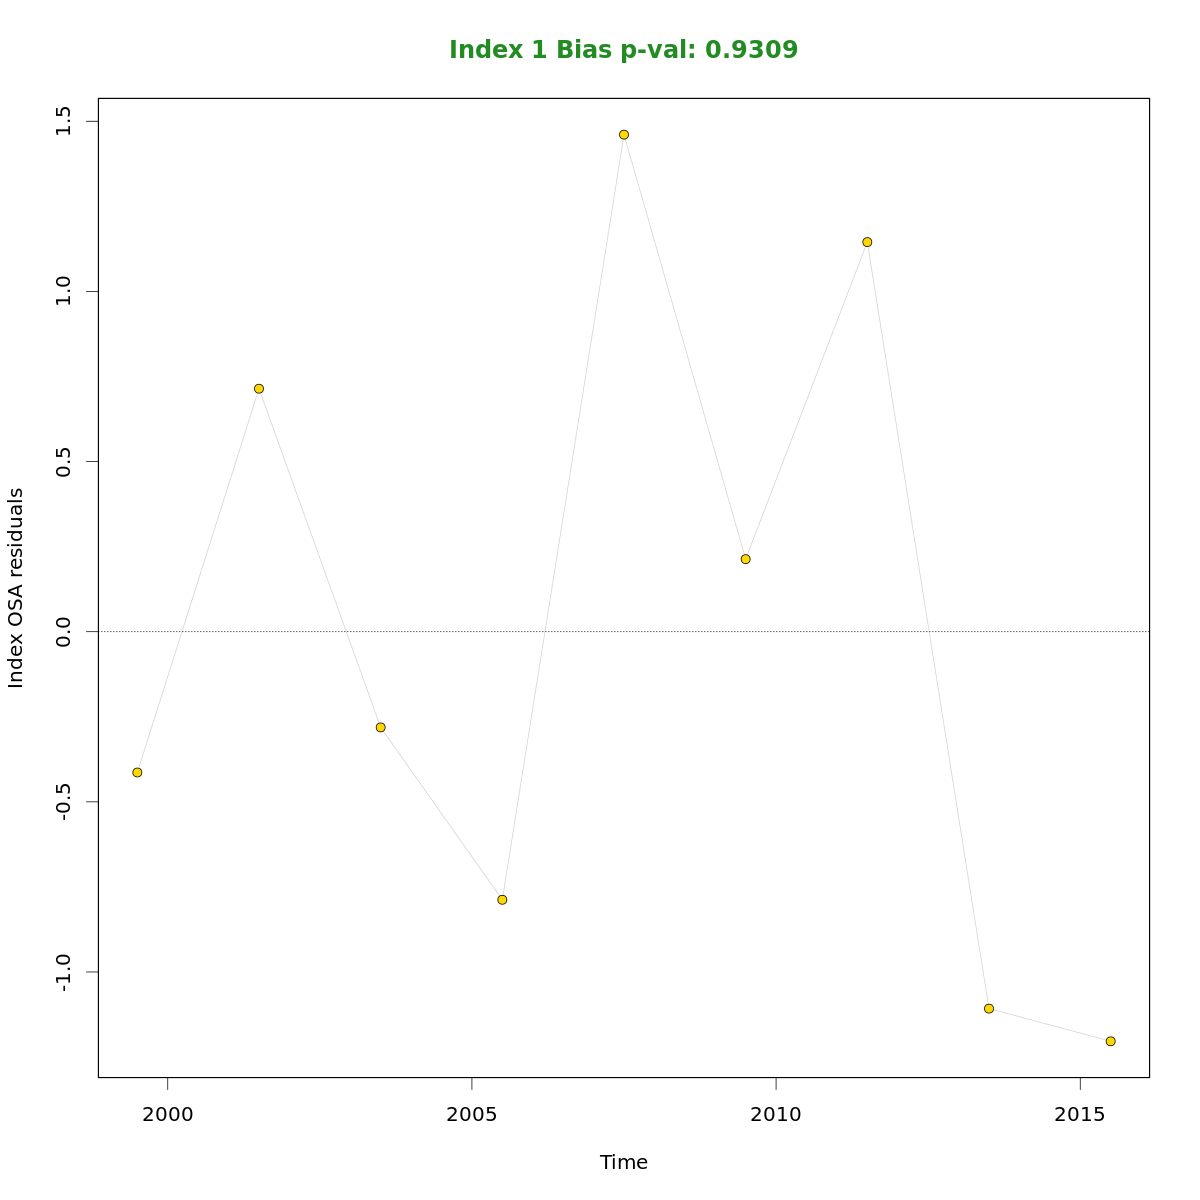This screenshot has width=1200, height=1200.
Task: Click the x-axis tick label 2005
Action: (x=472, y=1115)
